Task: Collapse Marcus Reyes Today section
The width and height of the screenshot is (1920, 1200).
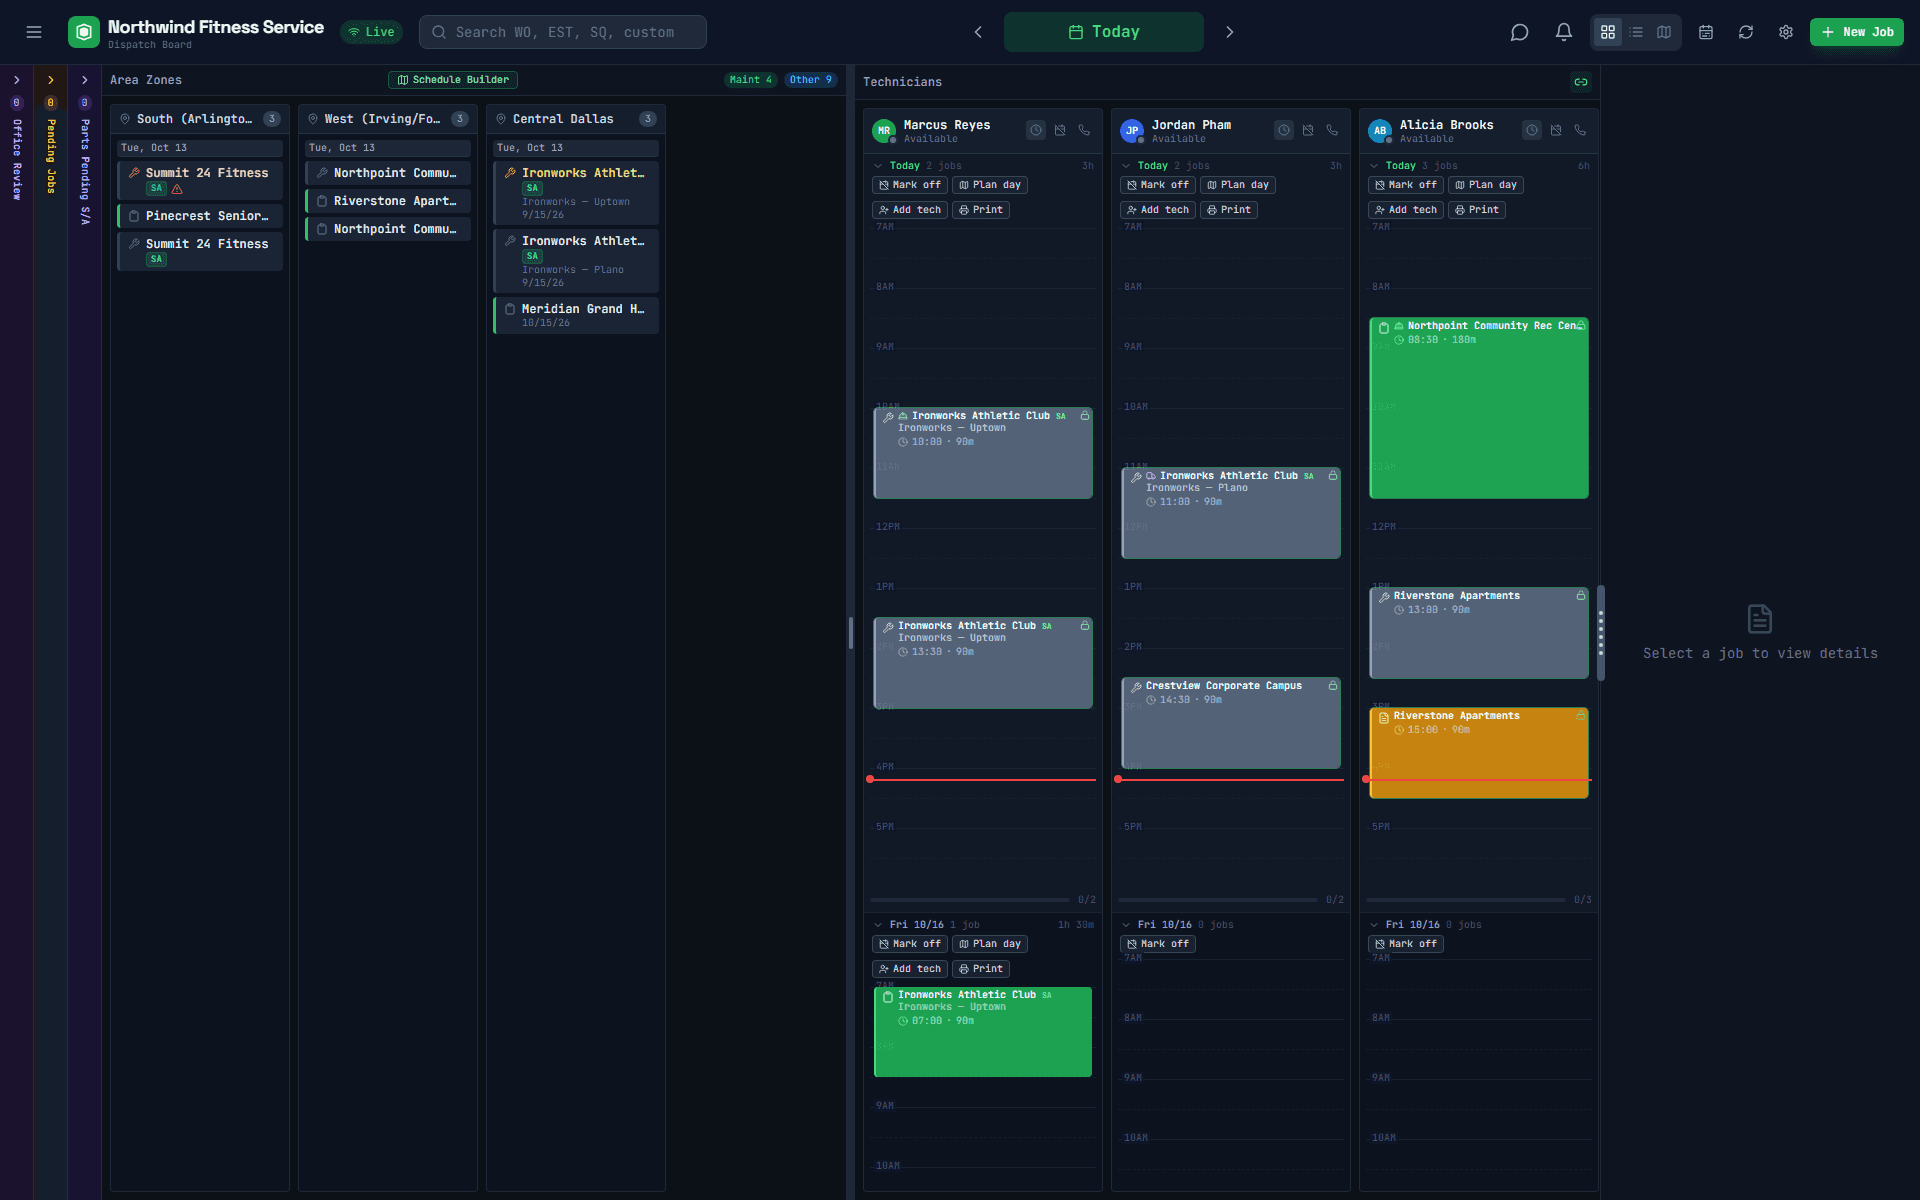Action: 878,166
